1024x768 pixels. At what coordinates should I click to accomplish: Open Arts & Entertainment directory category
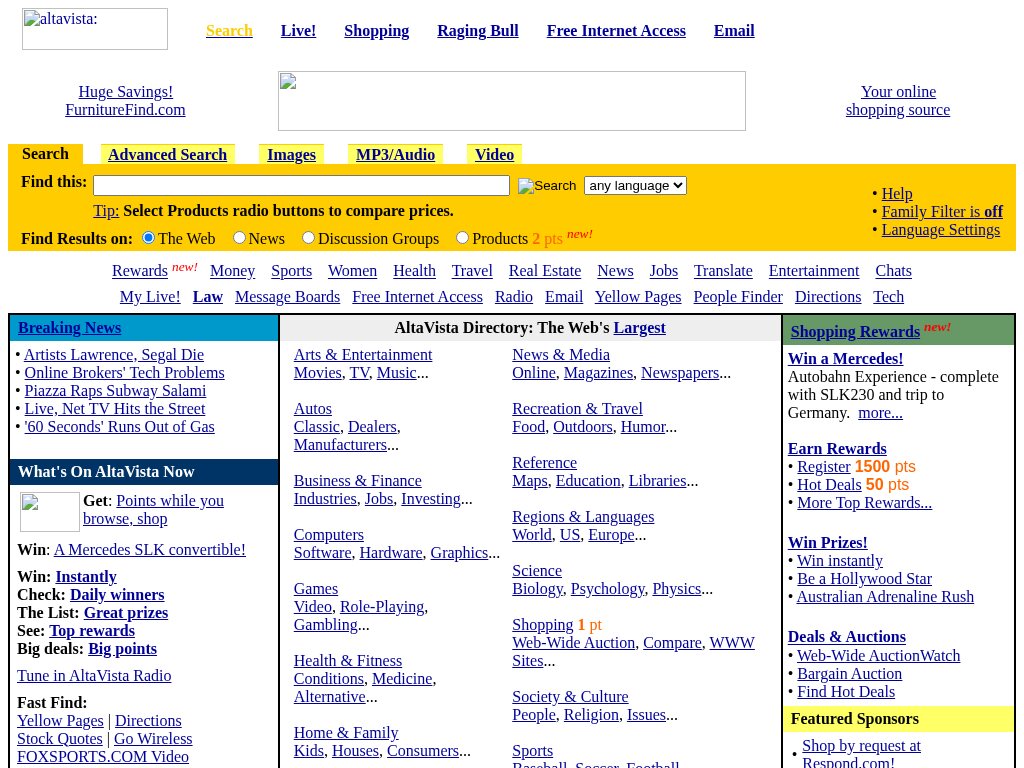[362, 355]
